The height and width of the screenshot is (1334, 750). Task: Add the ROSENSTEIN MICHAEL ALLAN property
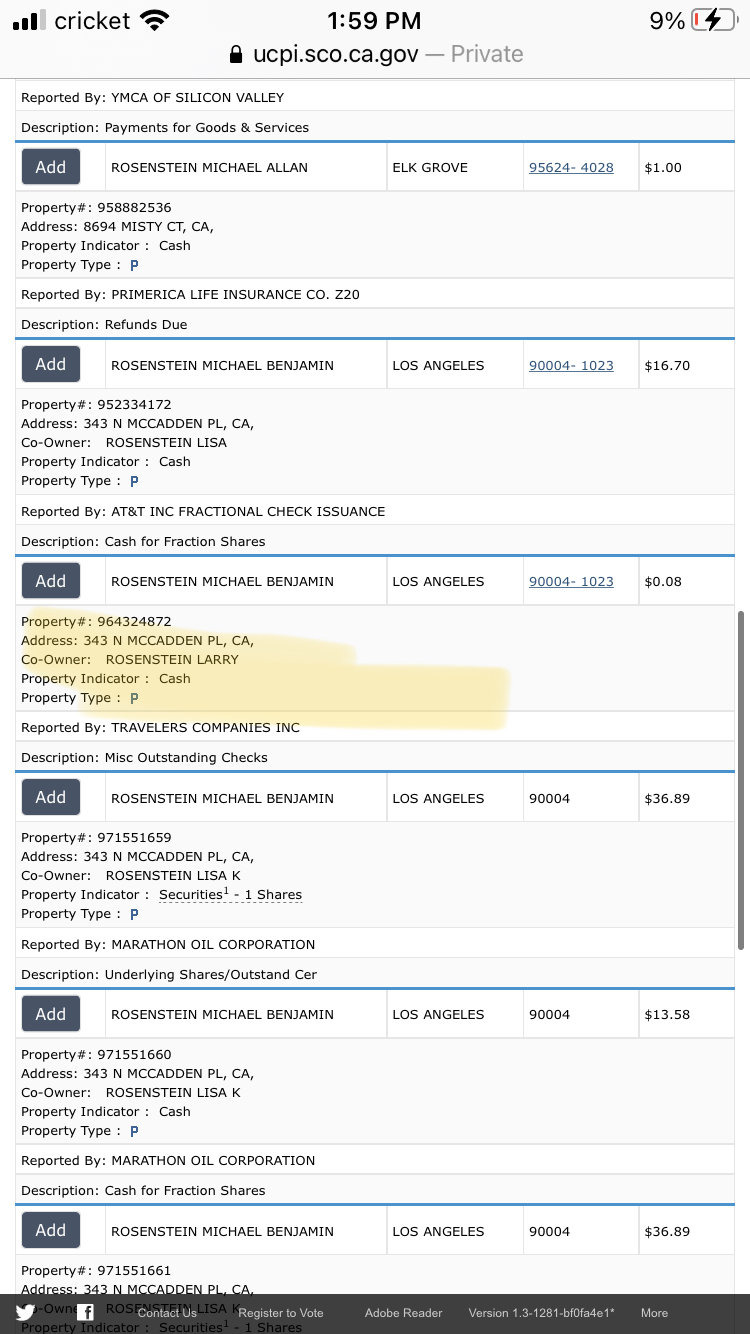[x=51, y=167]
